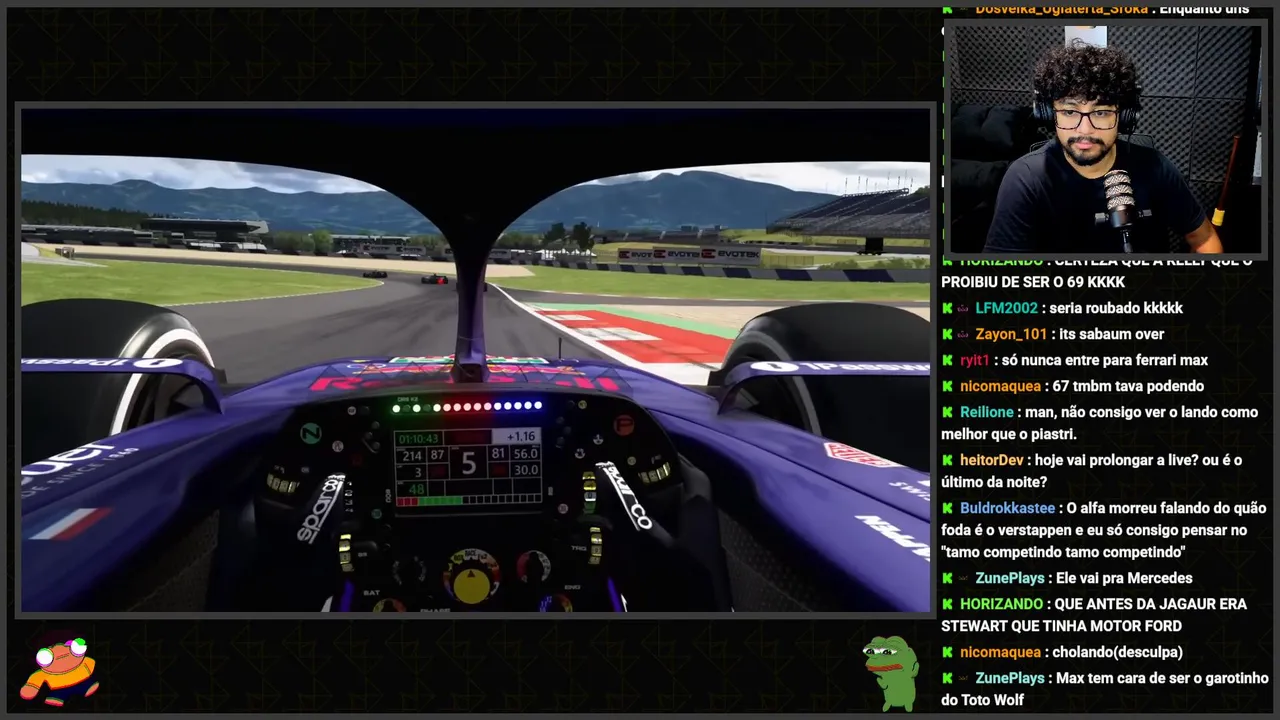Open Buldrokkastee's chat profile
Viewport: 1280px width, 720px height.
1008,508
